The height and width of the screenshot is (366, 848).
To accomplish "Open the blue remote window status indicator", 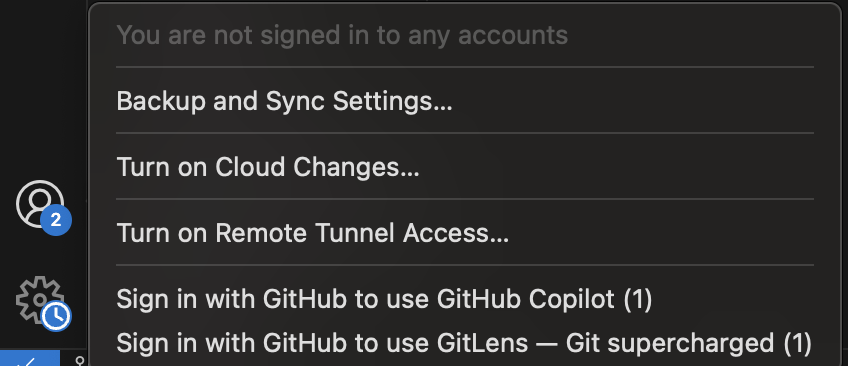I will pyautogui.click(x=30, y=358).
